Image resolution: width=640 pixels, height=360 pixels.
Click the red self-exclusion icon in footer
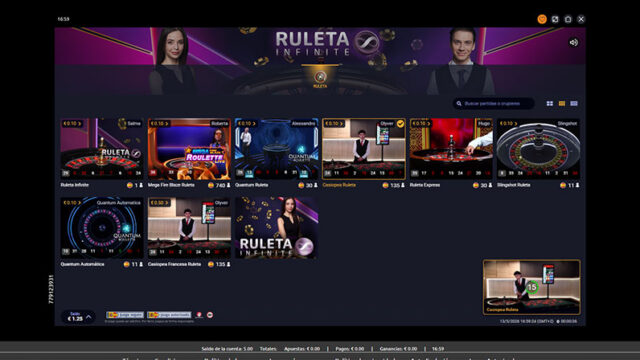coord(199,315)
